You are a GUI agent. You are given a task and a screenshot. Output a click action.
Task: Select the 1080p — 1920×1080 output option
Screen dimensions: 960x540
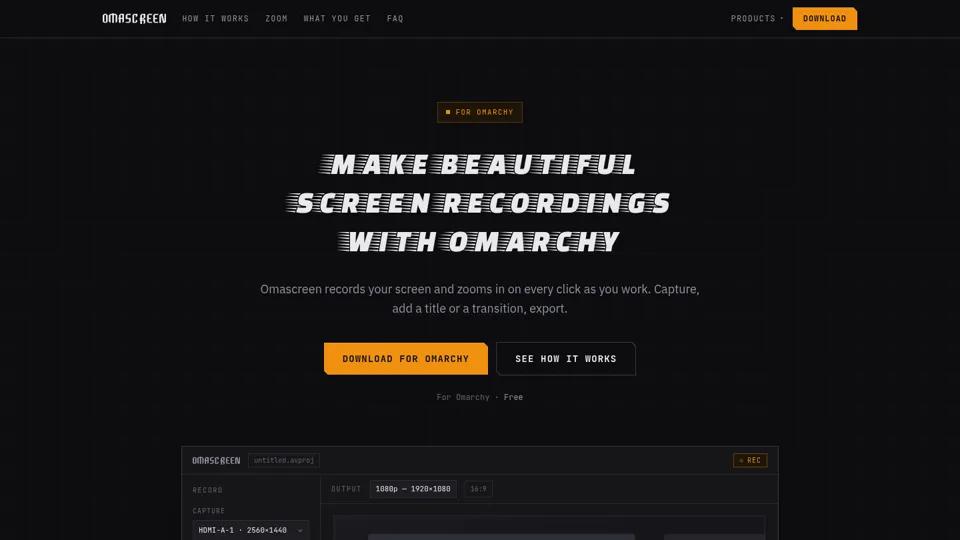(x=413, y=489)
